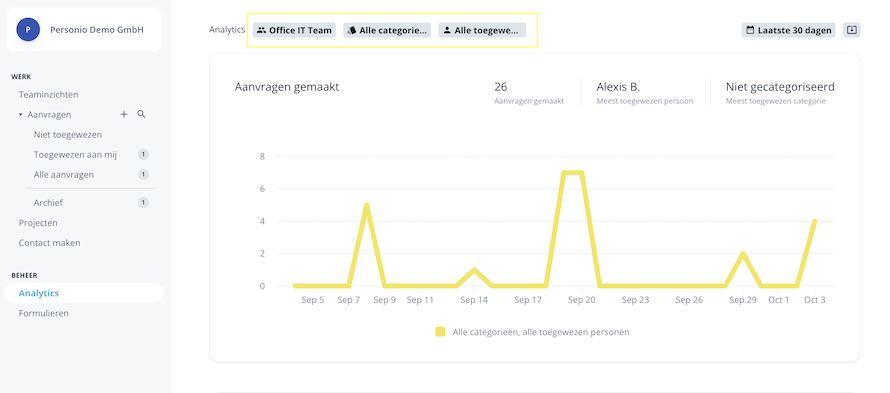Open Toegewezen aan mij list

(x=75, y=154)
